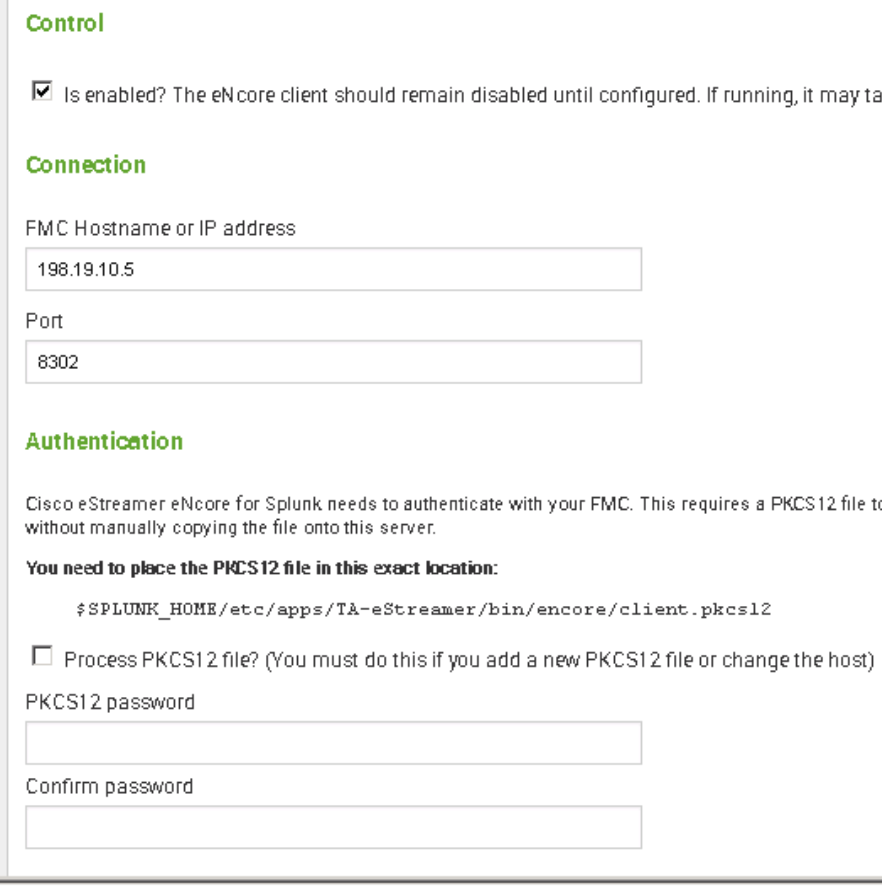The height and width of the screenshot is (886, 882).
Task: Select the Confirm password input box
Action: [333, 828]
